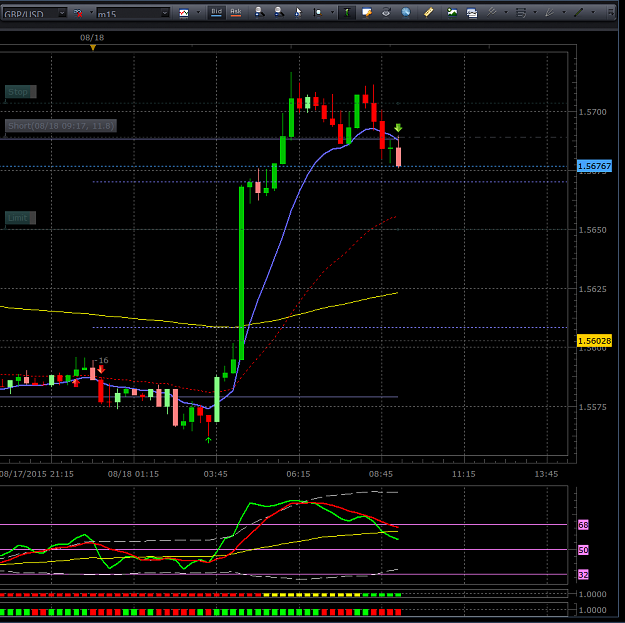This screenshot has height=623, width=625.
Task: Click the 1.5700 price axis label
Action: click(593, 112)
